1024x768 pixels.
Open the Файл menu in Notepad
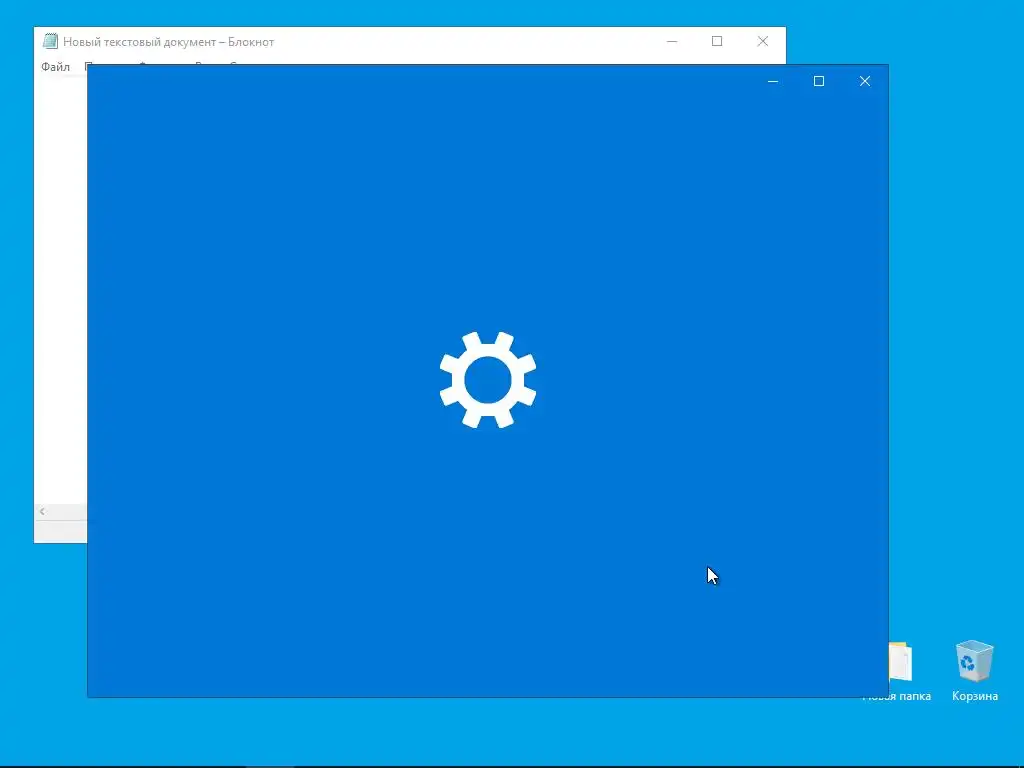(56, 67)
